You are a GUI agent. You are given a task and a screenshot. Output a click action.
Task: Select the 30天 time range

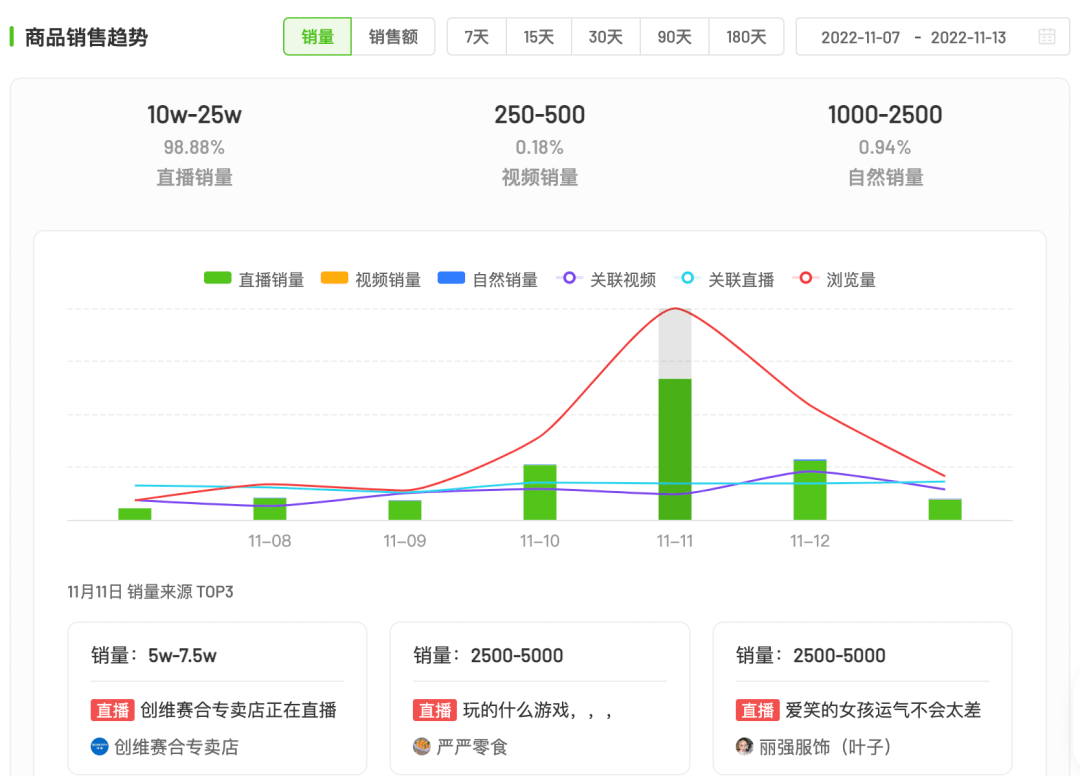point(605,36)
